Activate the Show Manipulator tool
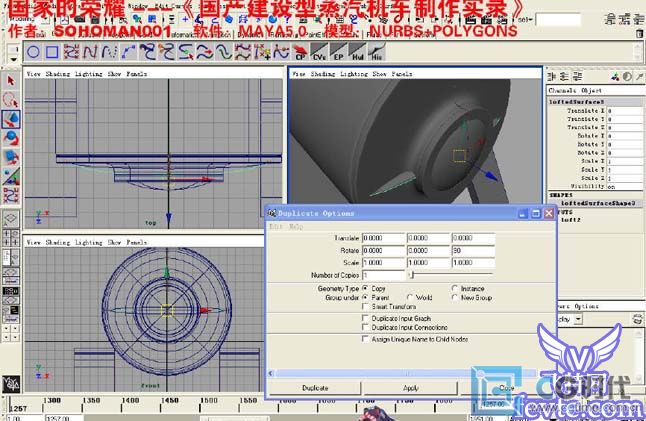The height and width of the screenshot is (421, 646). 11,176
